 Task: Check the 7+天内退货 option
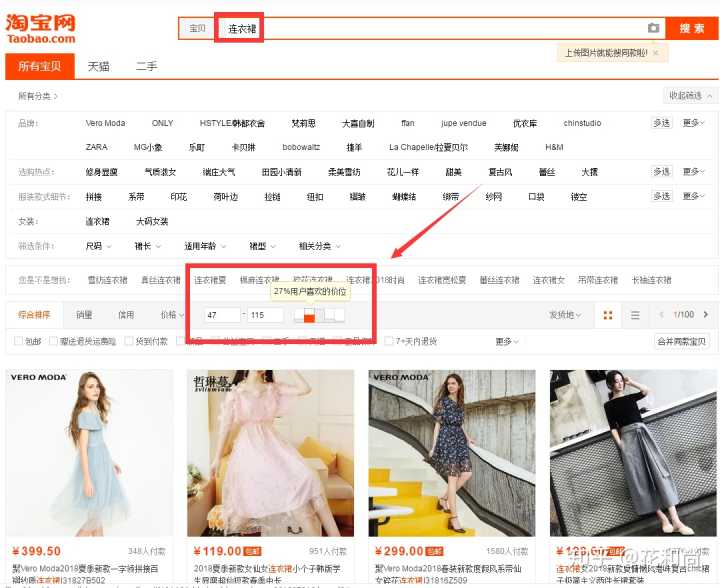point(389,341)
